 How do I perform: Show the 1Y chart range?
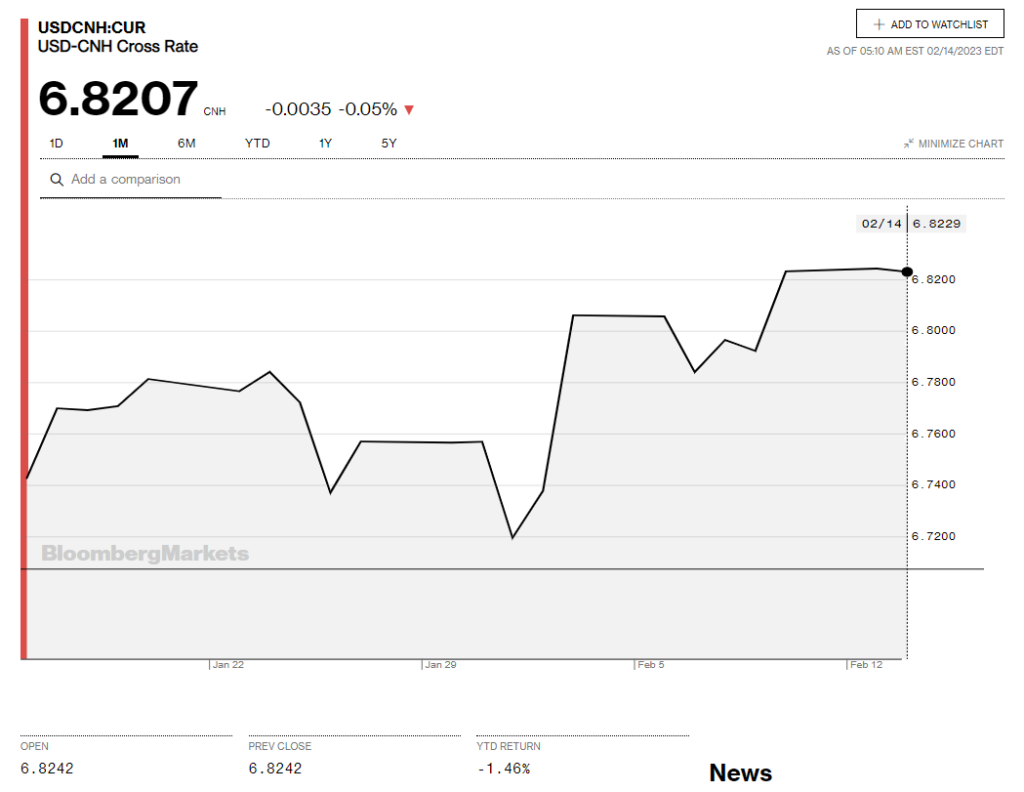[x=325, y=144]
